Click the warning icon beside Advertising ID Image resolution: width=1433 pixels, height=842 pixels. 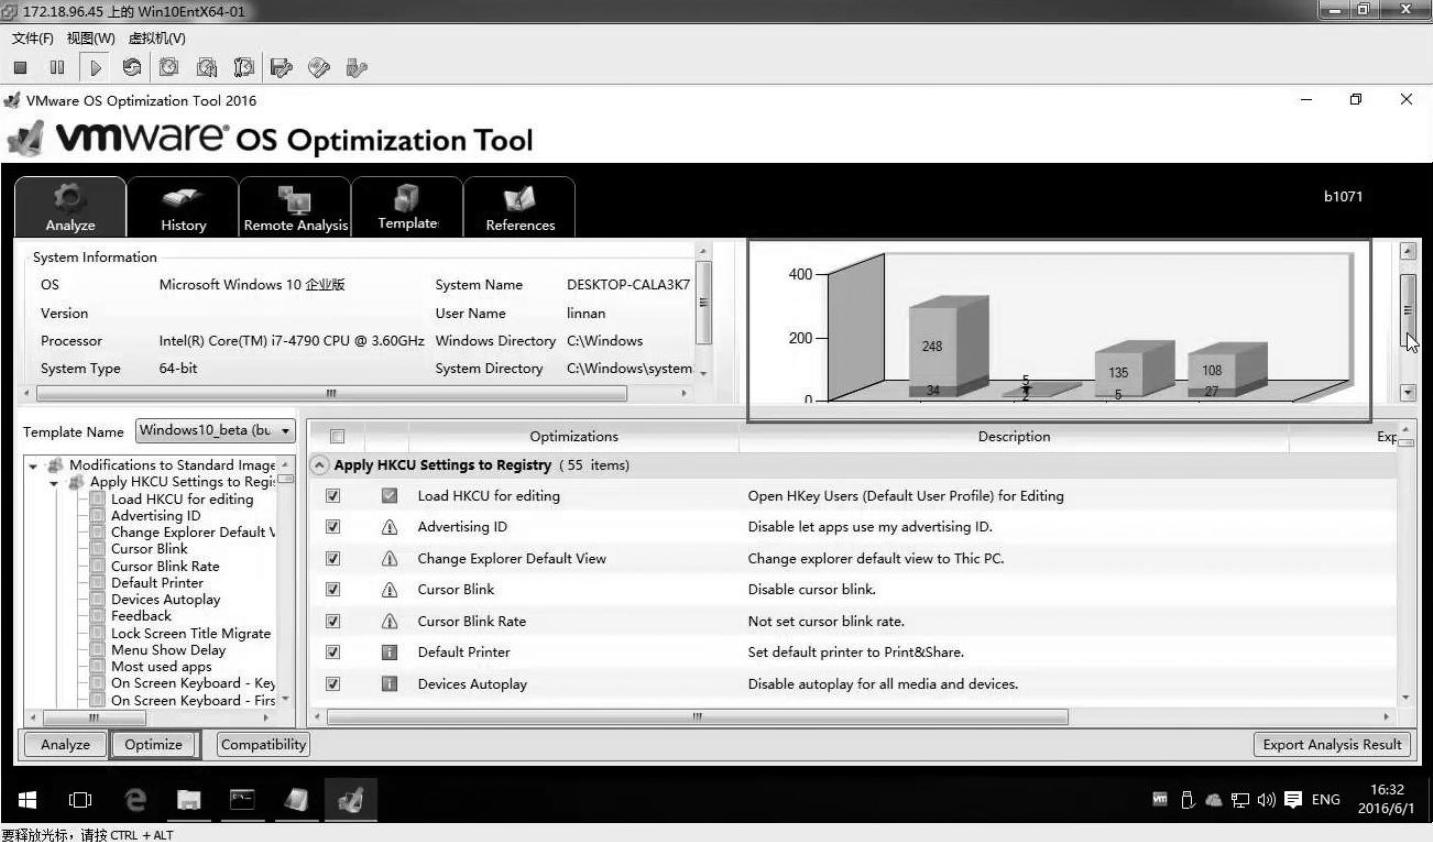click(x=390, y=527)
